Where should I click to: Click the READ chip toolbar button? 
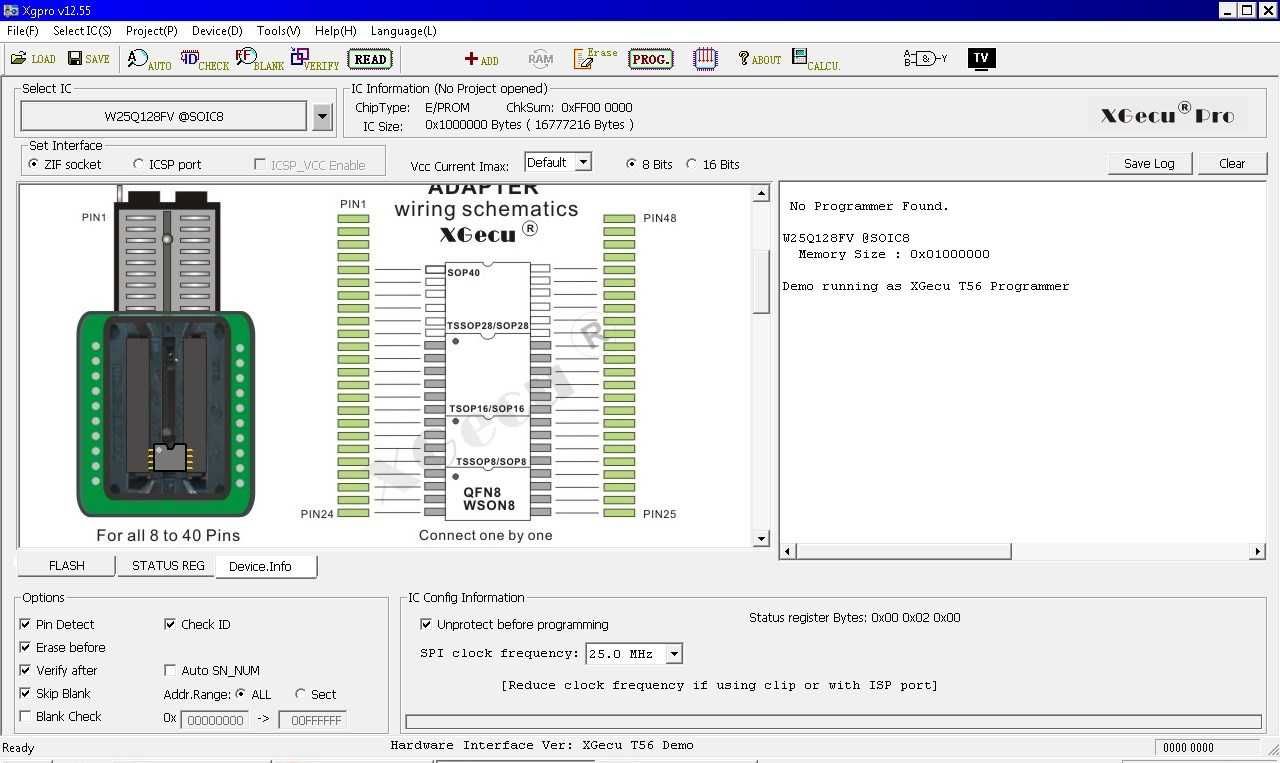pos(370,59)
